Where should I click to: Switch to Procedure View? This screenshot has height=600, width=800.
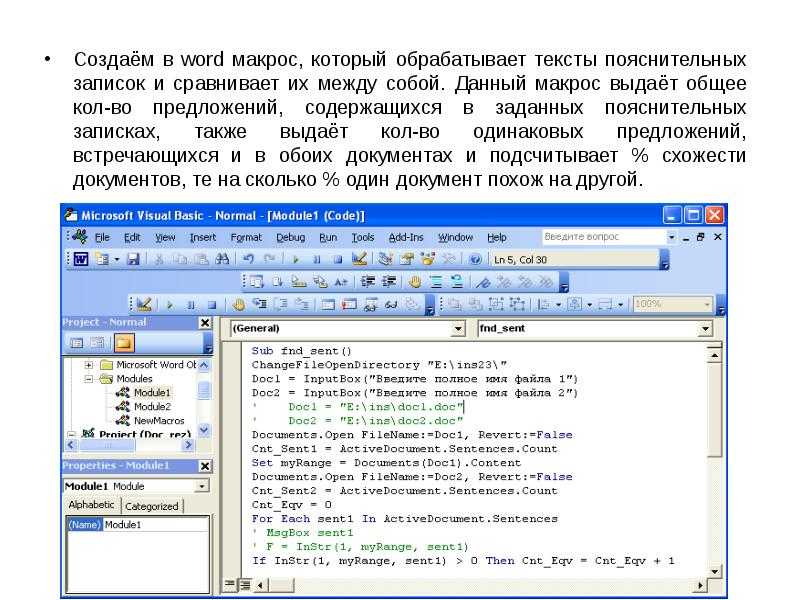click(230, 584)
